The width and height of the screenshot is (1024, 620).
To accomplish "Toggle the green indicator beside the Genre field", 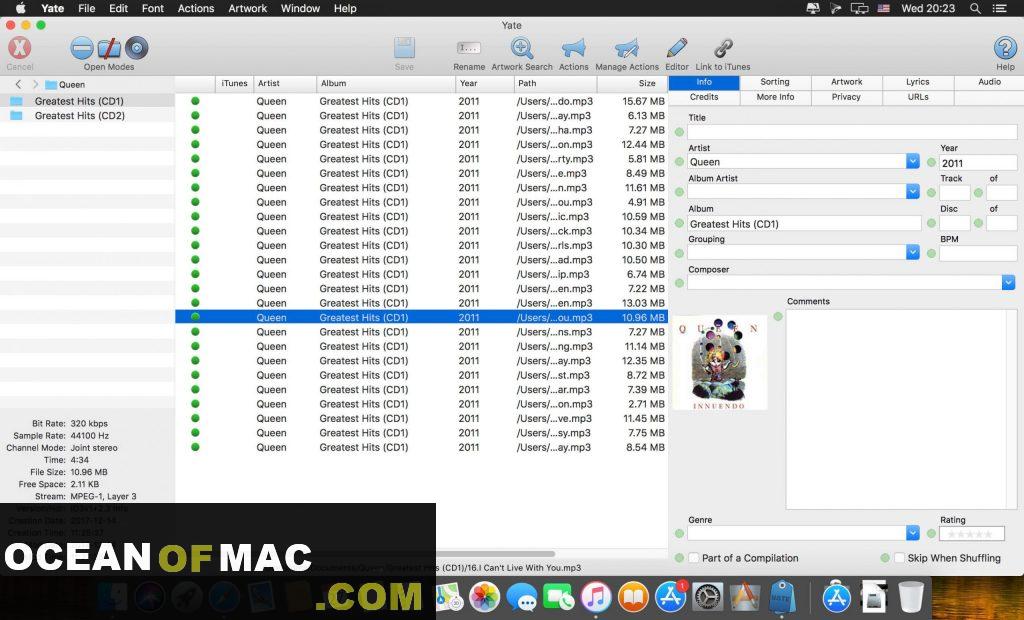I will (x=679, y=534).
